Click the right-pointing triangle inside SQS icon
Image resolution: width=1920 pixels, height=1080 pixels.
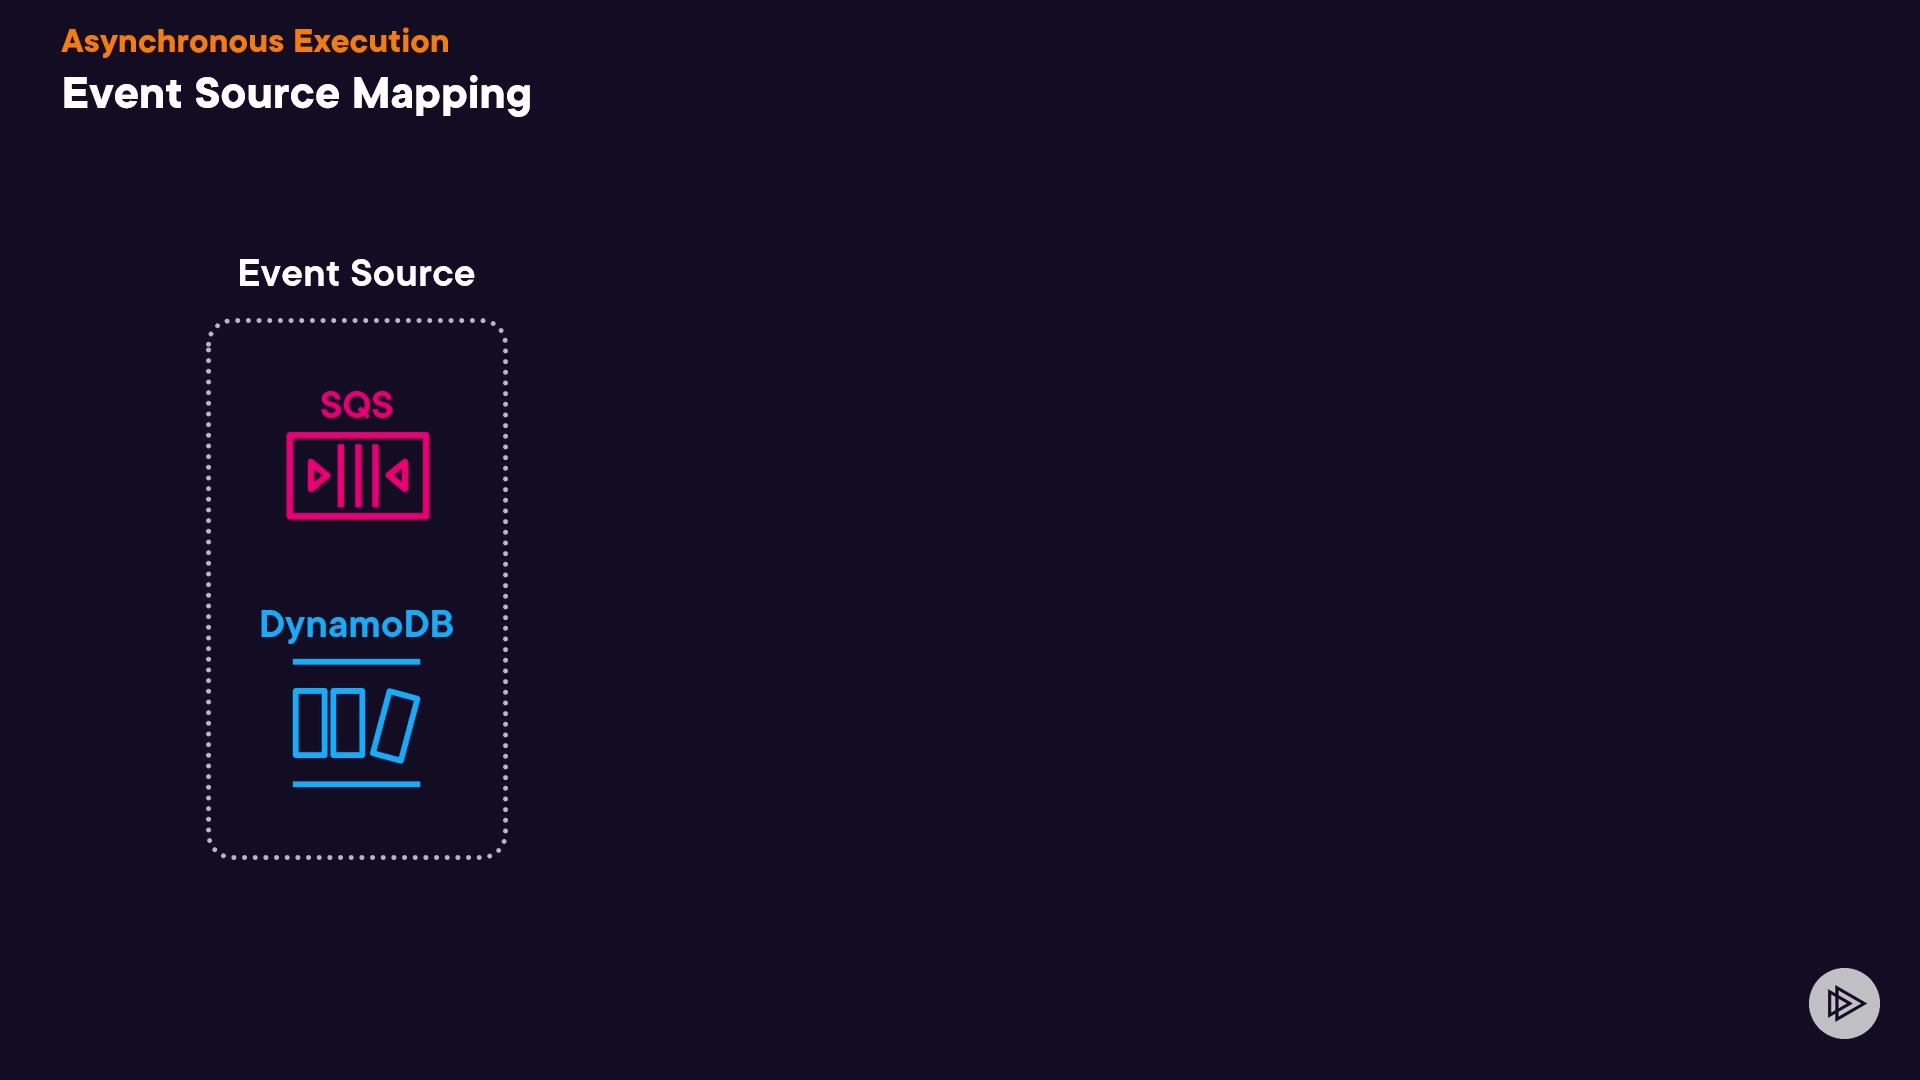[318, 476]
